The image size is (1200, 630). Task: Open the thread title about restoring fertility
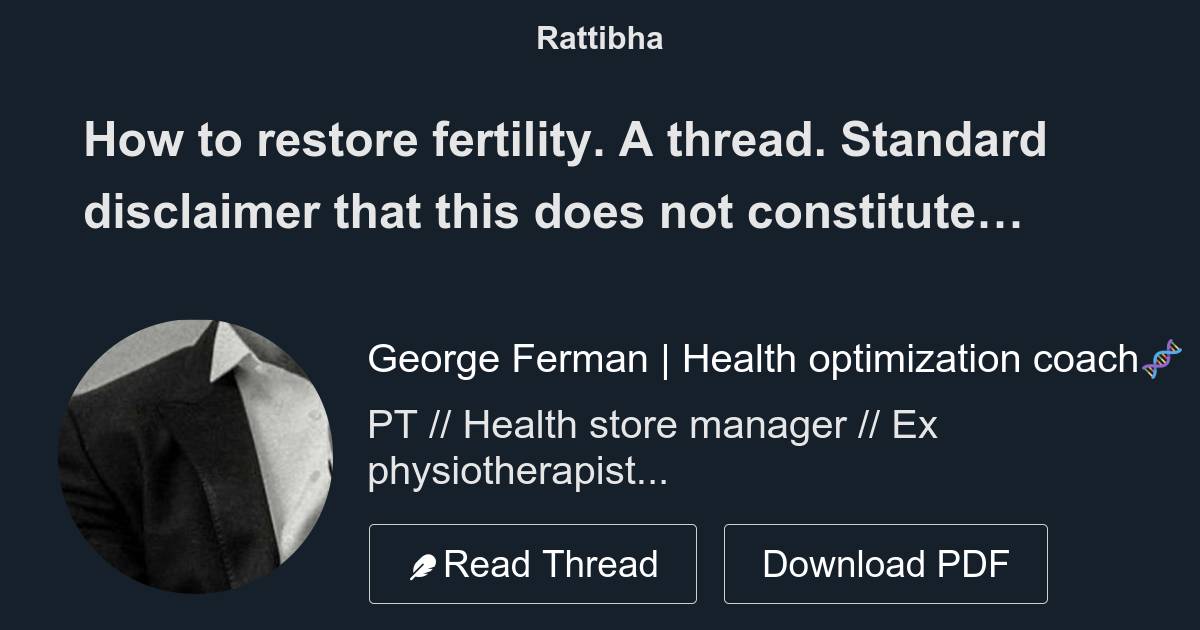(565, 176)
